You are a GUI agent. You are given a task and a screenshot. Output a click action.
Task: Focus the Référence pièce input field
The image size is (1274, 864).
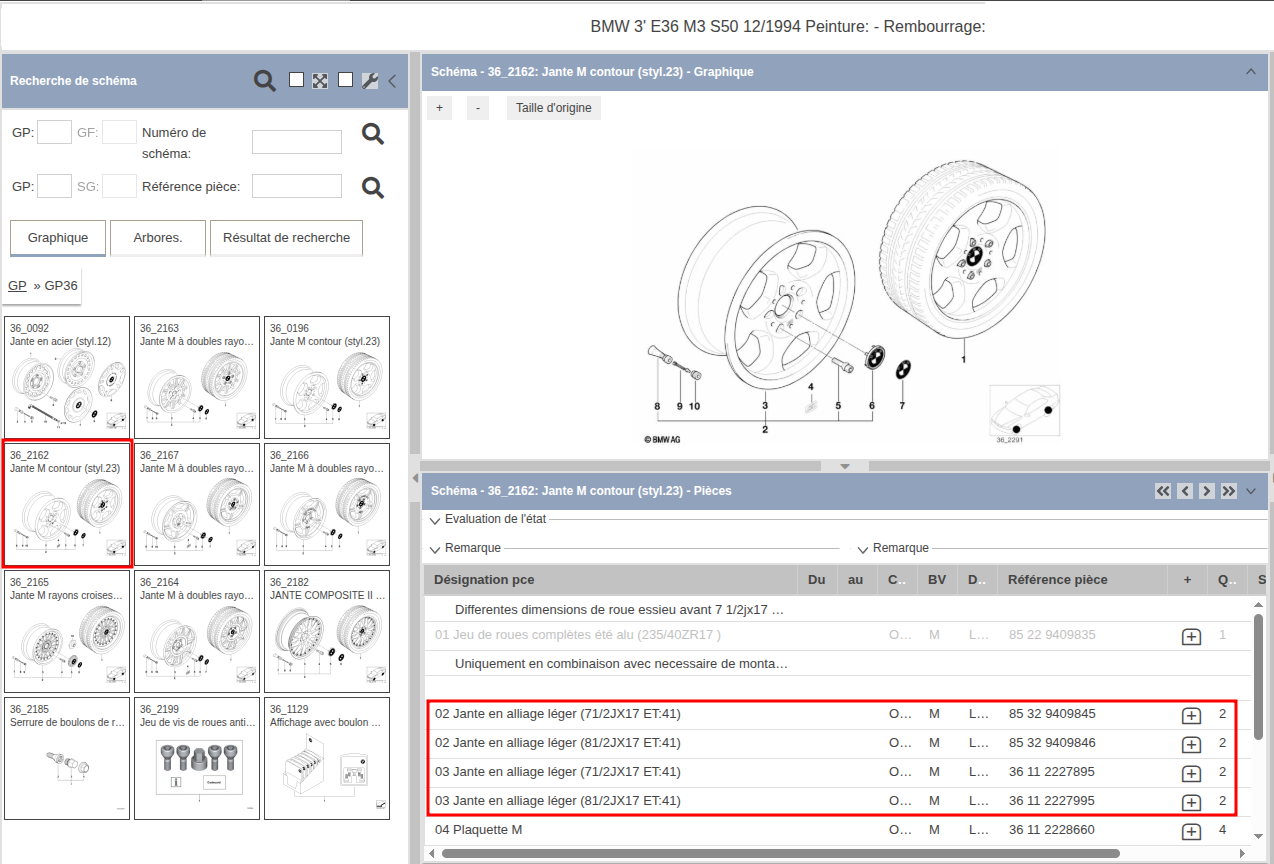pyautogui.click(x=297, y=186)
